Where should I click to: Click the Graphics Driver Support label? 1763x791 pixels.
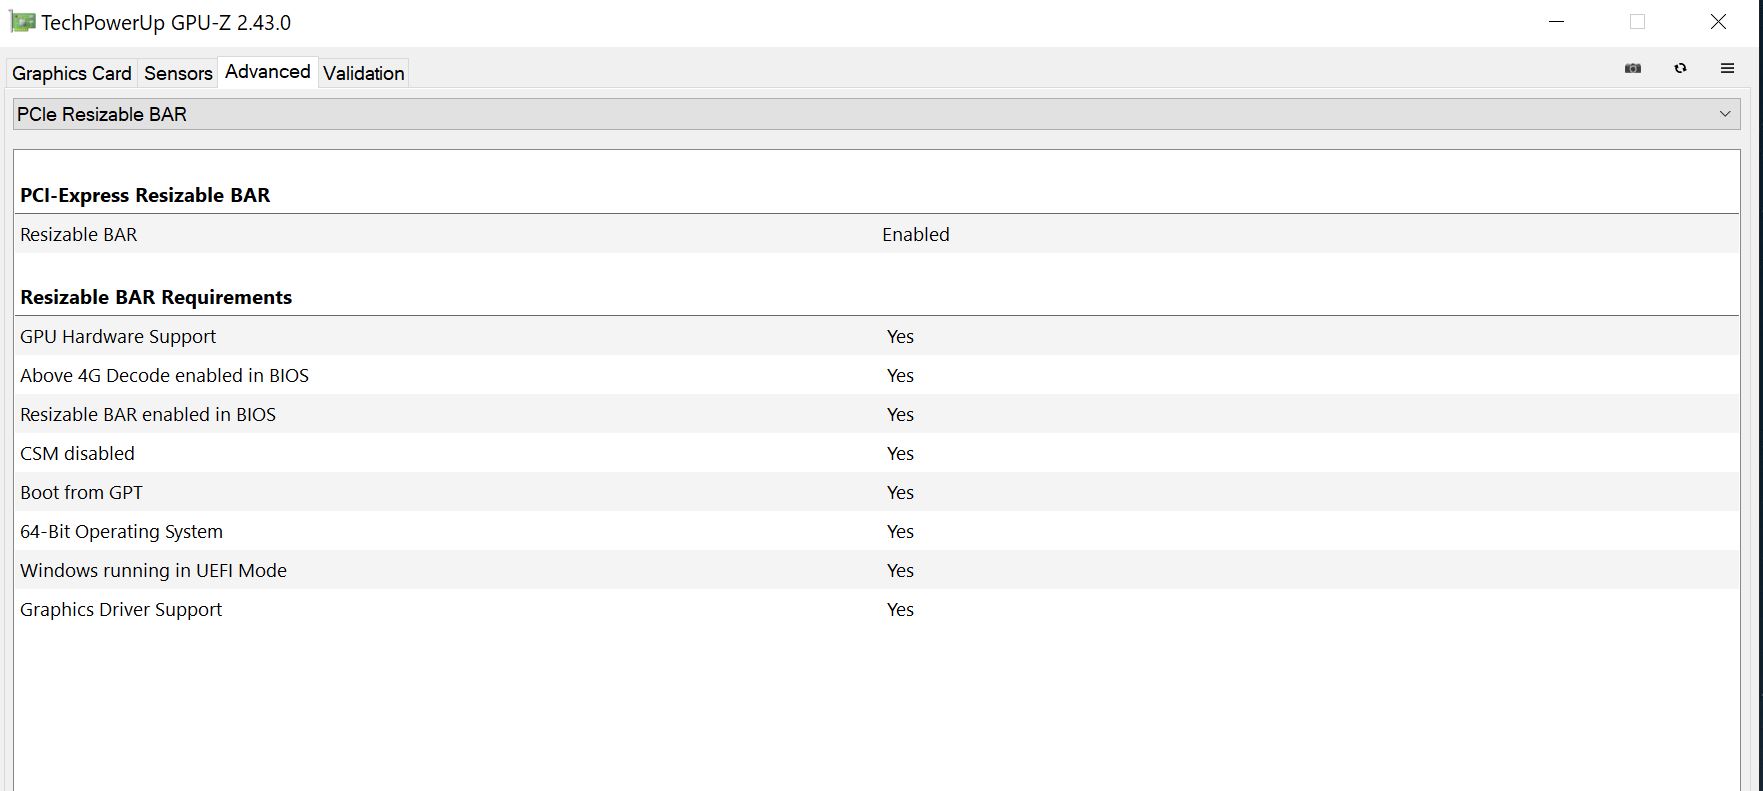(x=121, y=609)
